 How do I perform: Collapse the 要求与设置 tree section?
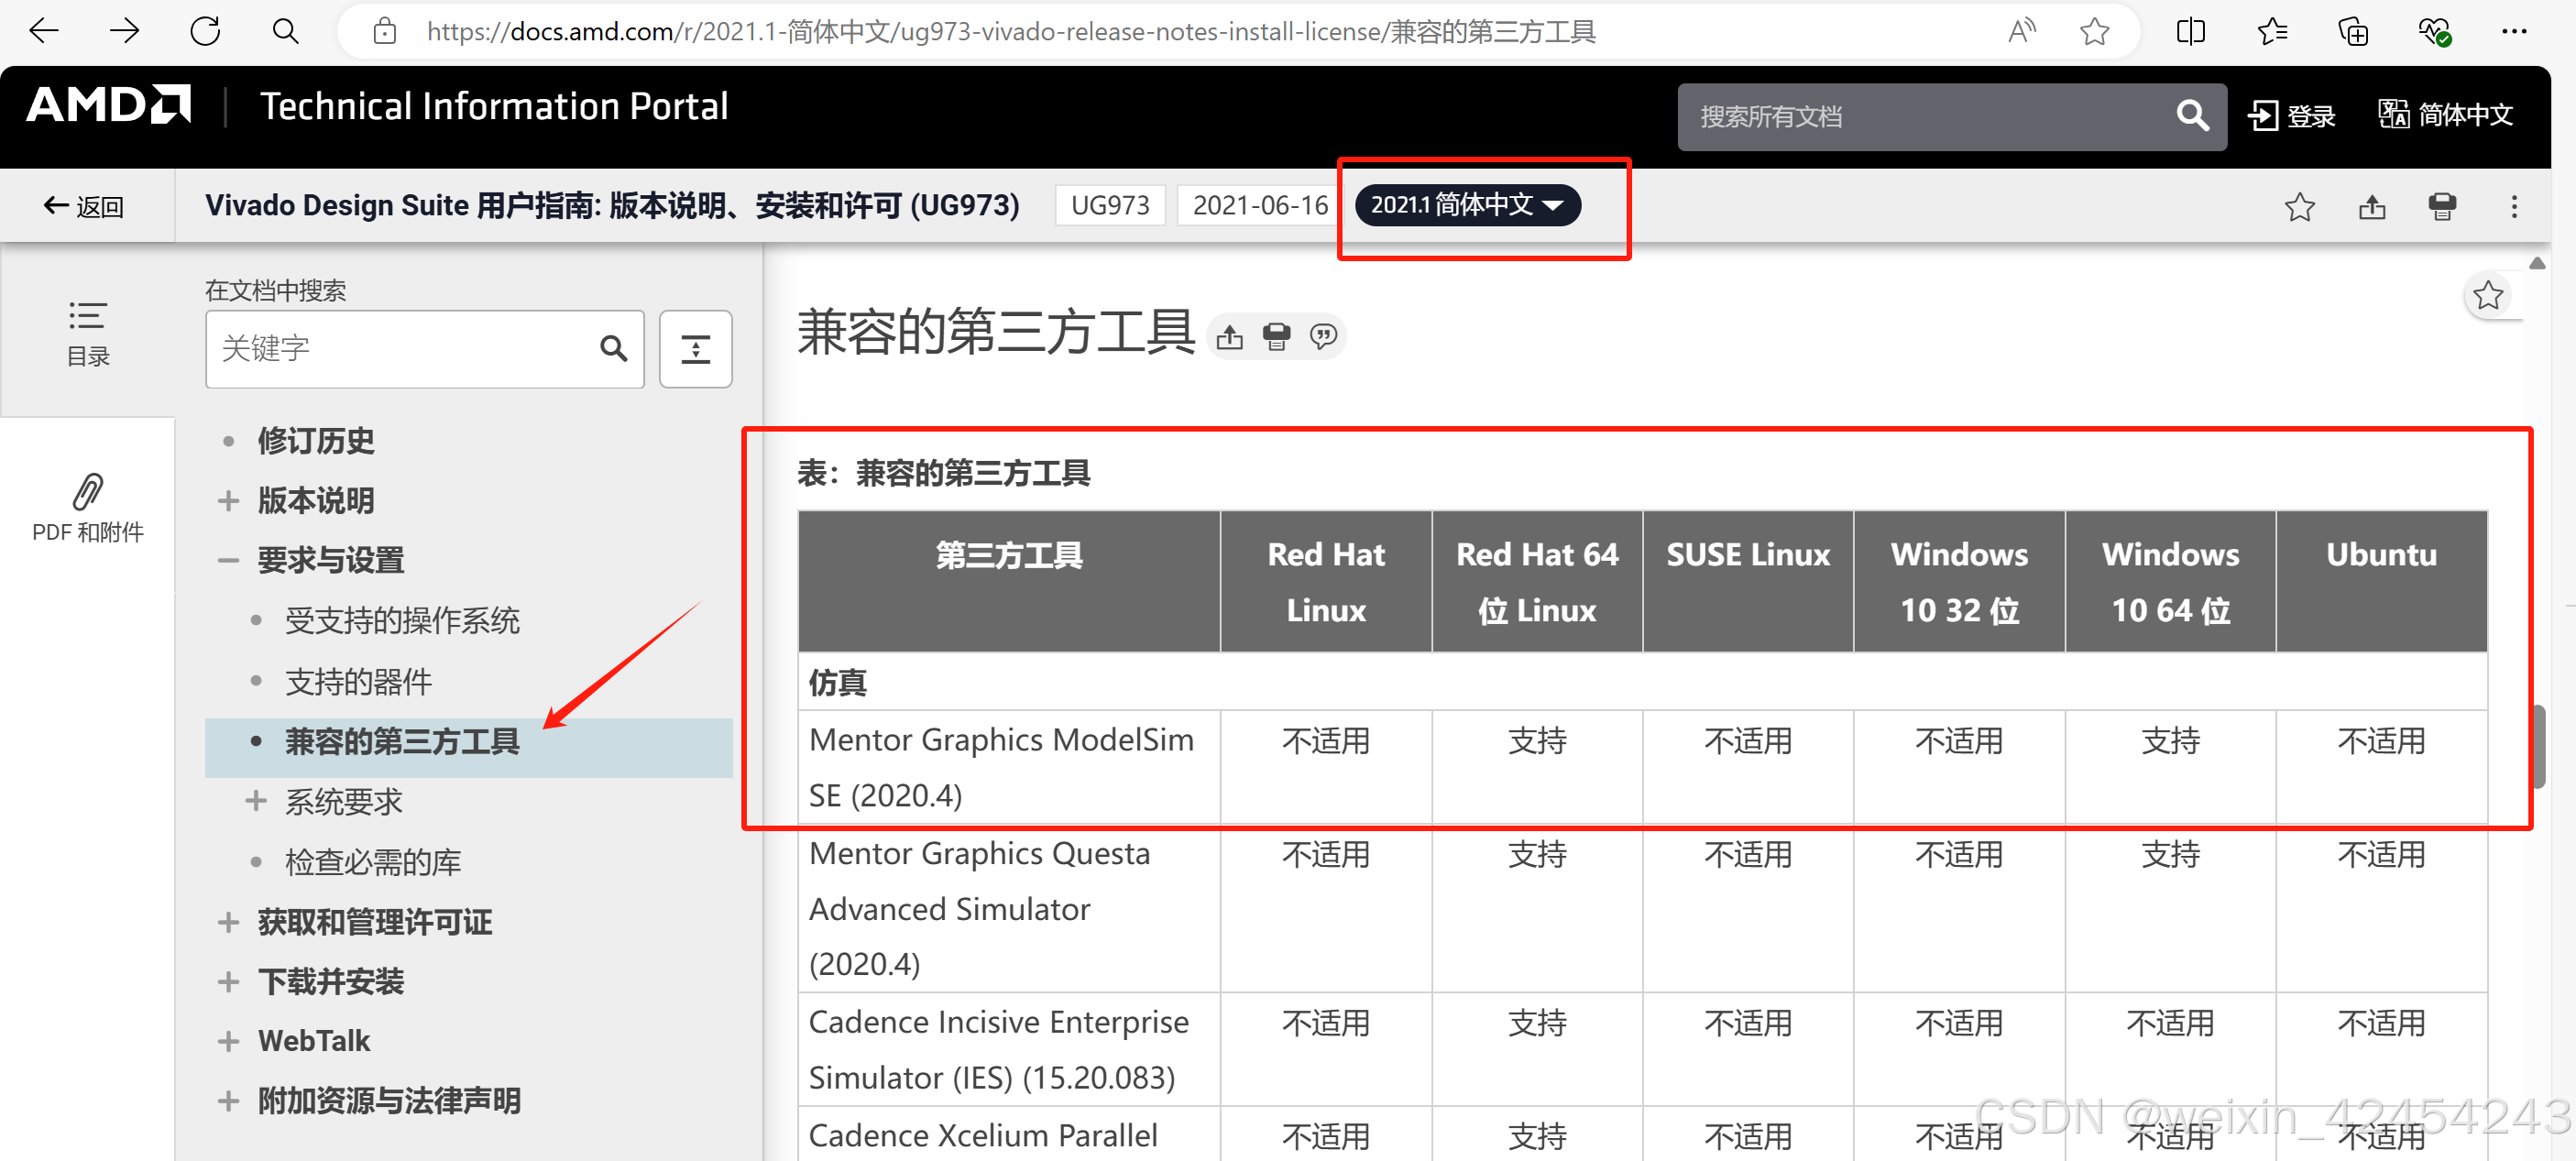pos(229,561)
